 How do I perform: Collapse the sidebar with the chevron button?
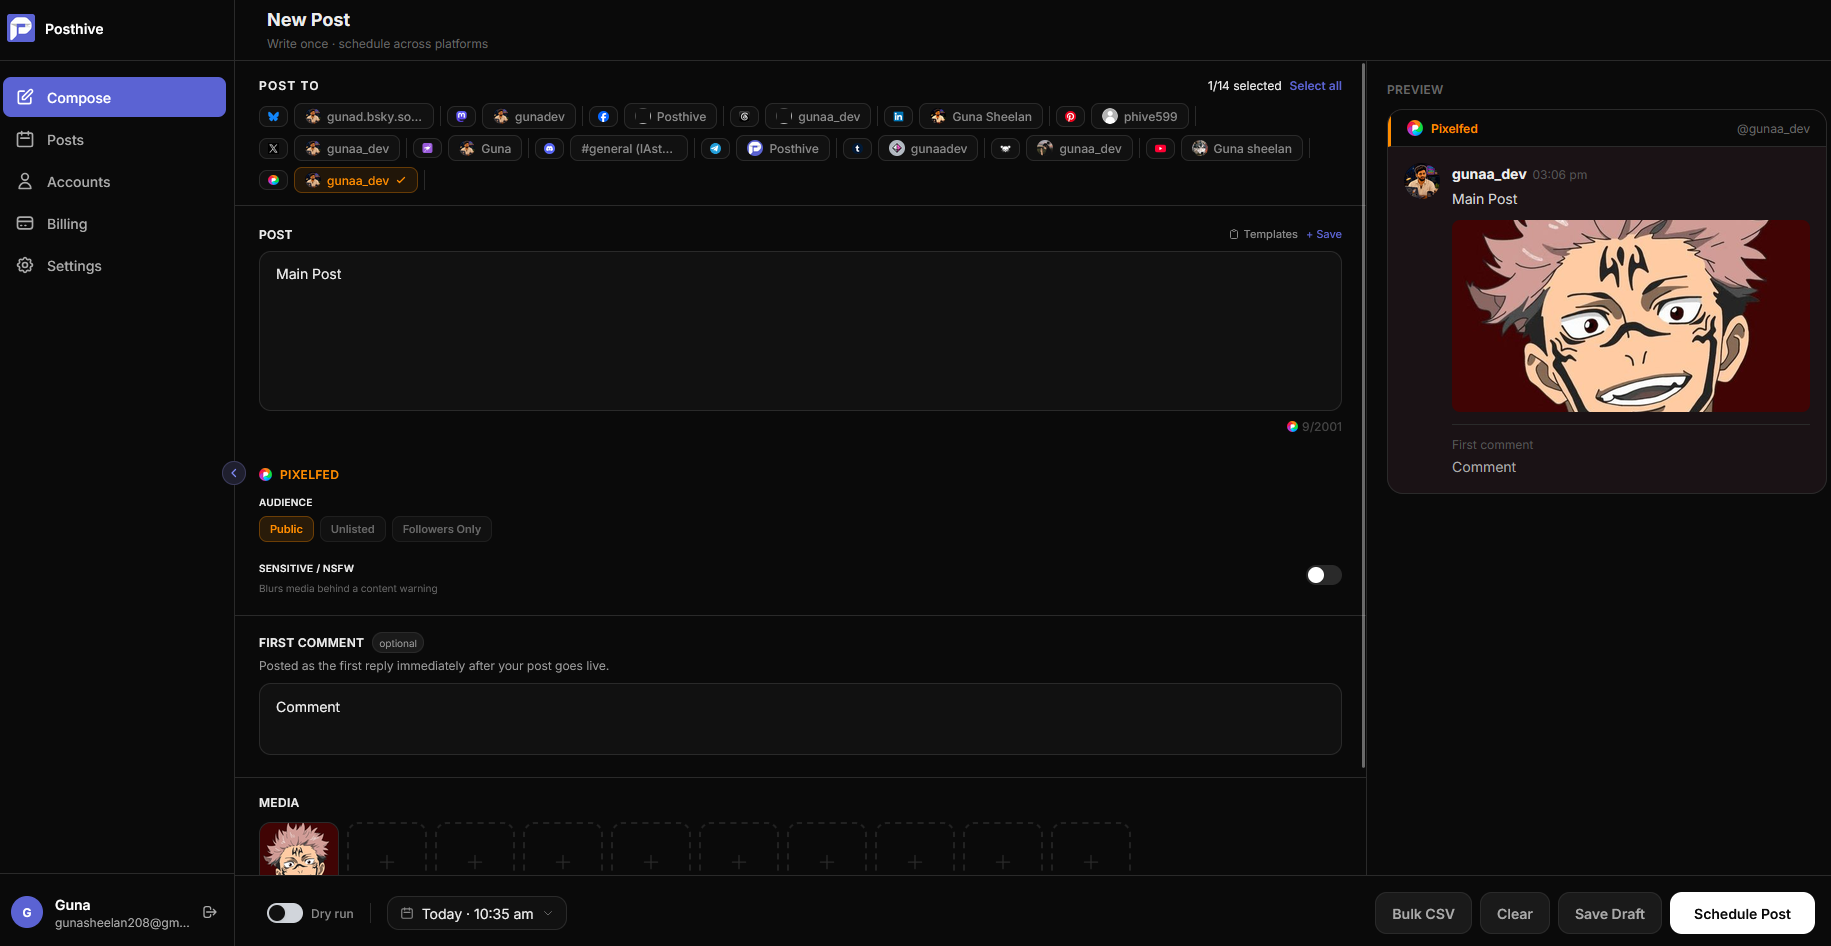coord(234,473)
